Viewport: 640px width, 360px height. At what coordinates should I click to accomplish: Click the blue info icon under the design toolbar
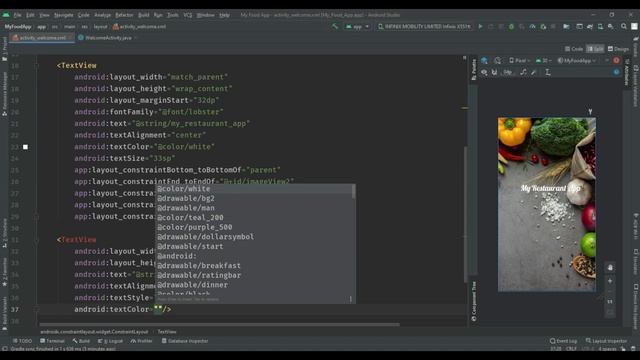point(616,72)
